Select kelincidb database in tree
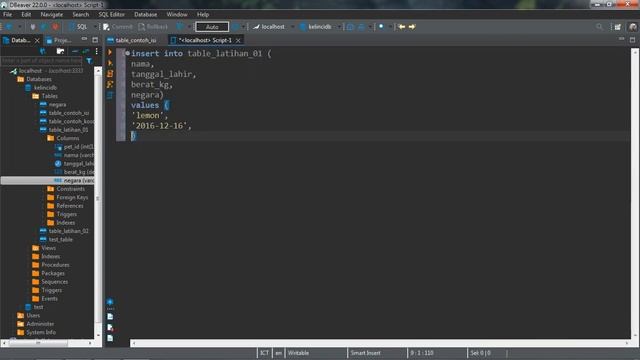 41,88
